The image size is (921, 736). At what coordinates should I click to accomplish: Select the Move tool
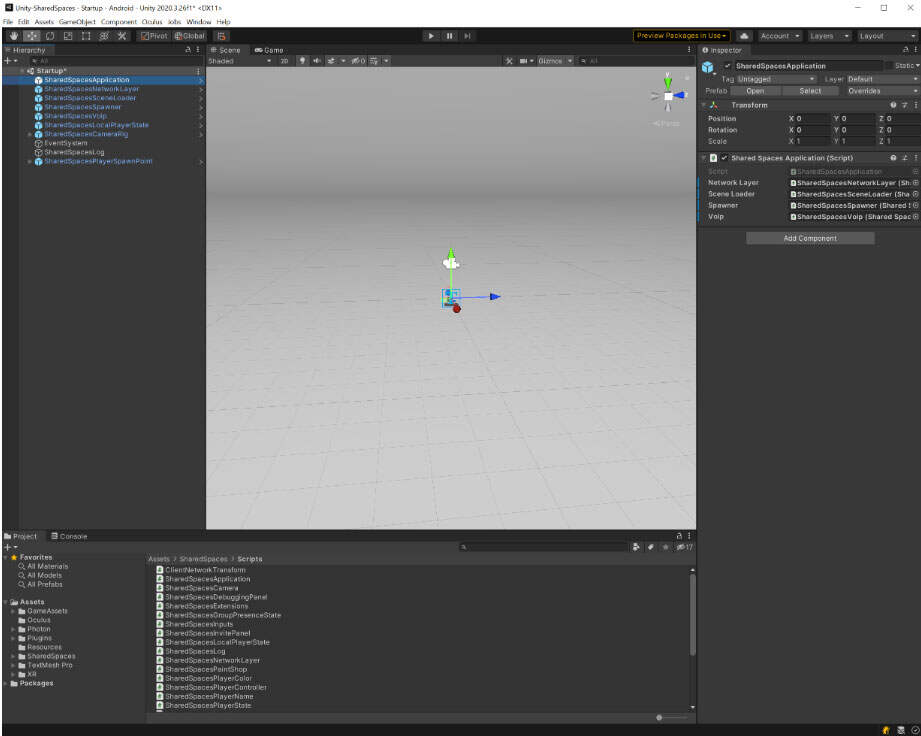(x=32, y=36)
